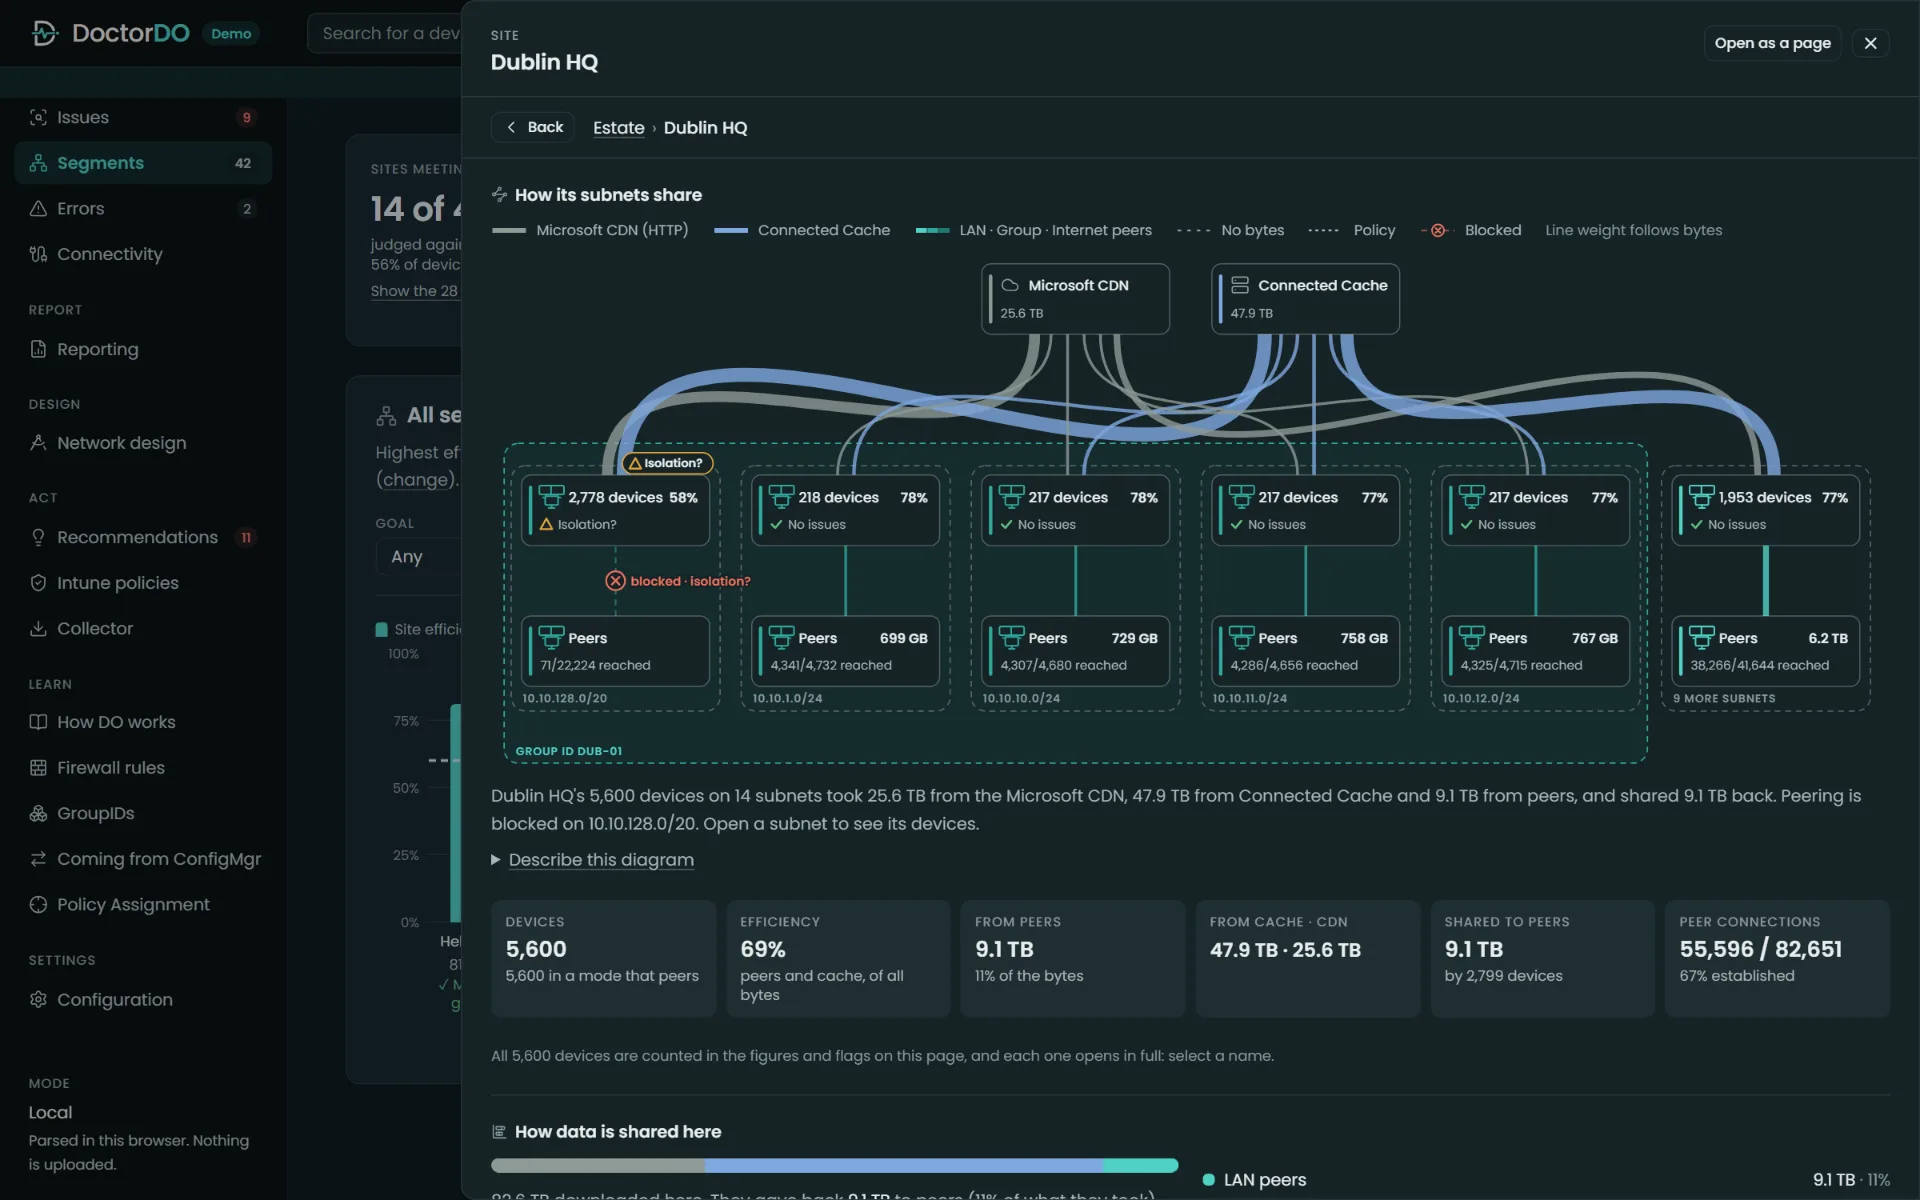
Task: Open the 218 devices subnet card
Action: coord(845,510)
